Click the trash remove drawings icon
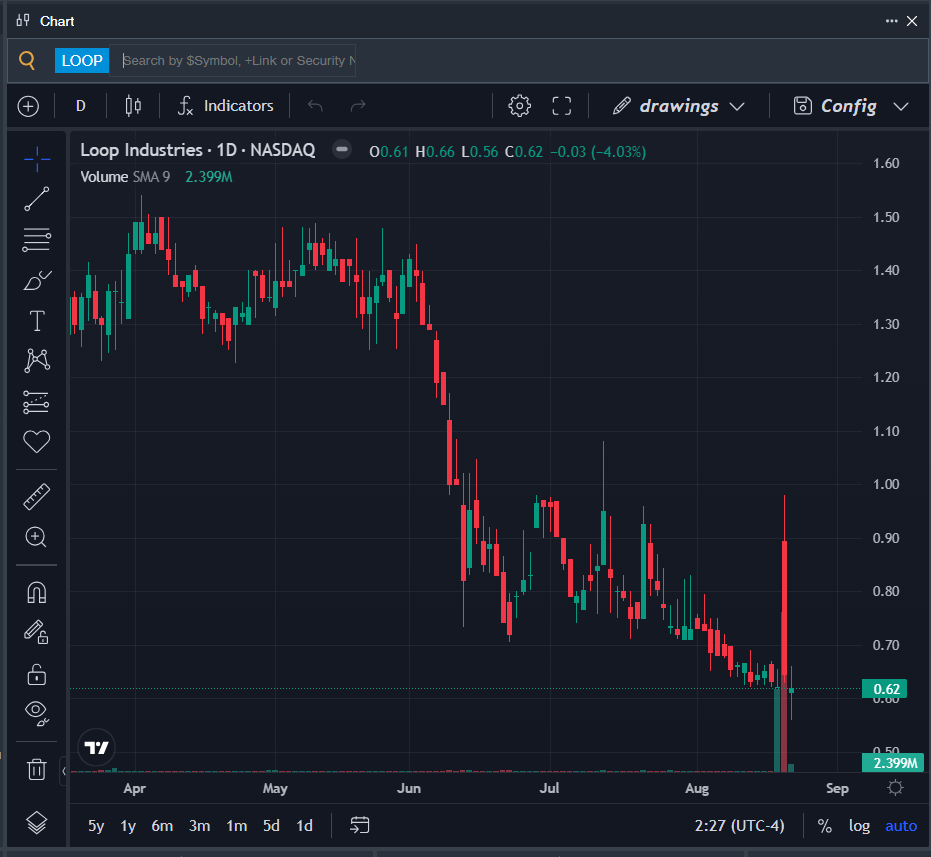 36,769
